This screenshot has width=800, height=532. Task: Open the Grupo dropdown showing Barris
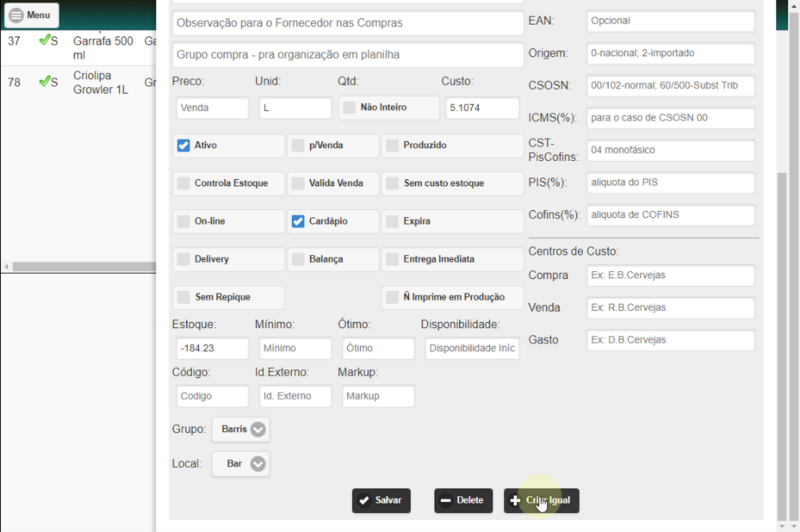241,429
